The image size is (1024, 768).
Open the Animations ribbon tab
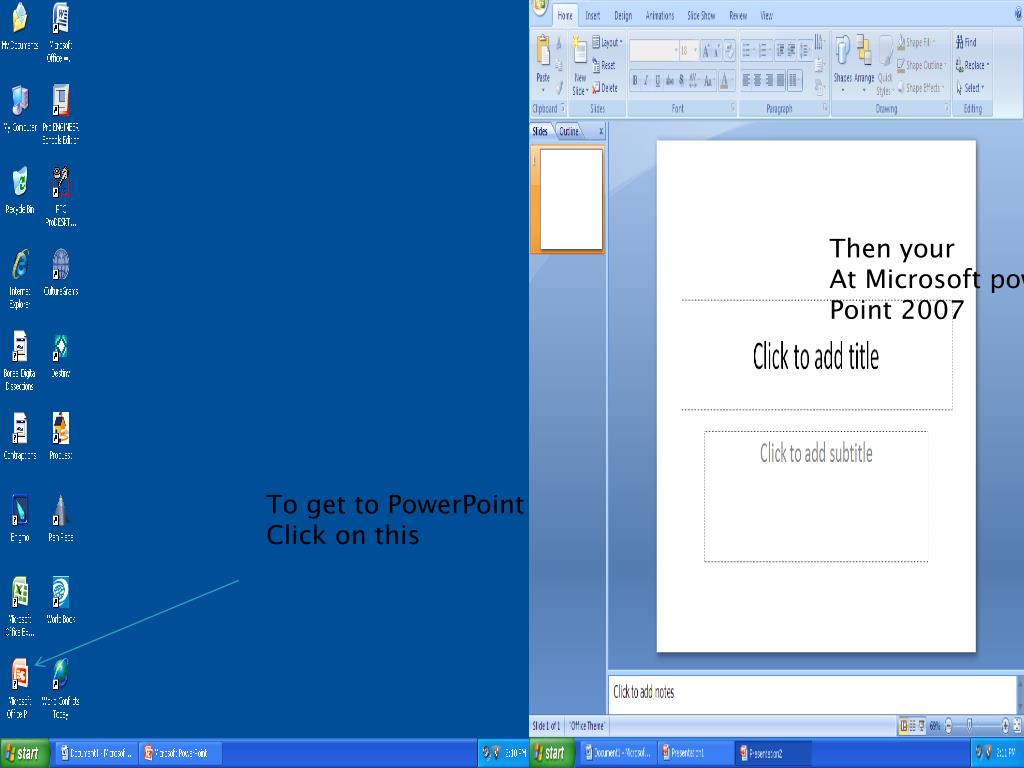(x=659, y=16)
